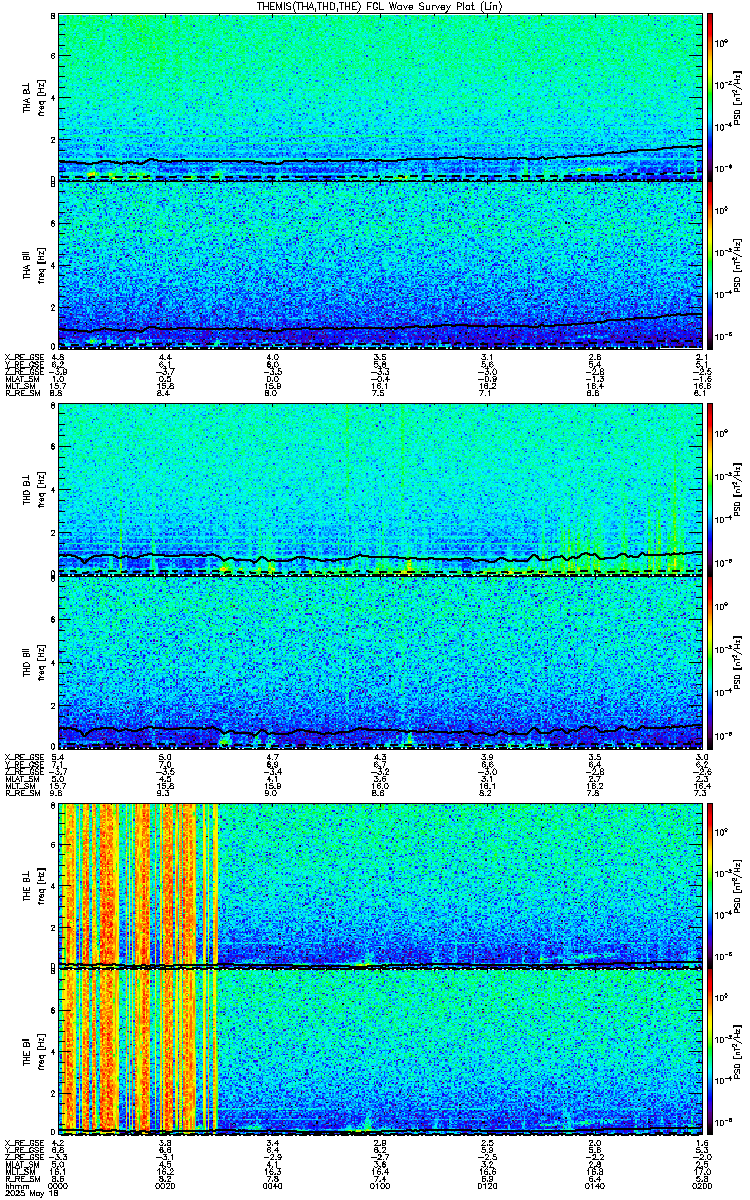Click the THE B-parallel freq [Hz] axis label
This screenshot has height=1200, width=750.
[x=40, y=1053]
